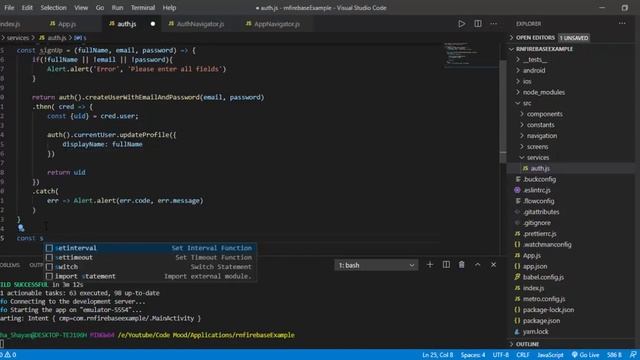Screen dimensions: 640x360
Task: Change encoding via UTF-8 indicator
Action: click(500, 355)
